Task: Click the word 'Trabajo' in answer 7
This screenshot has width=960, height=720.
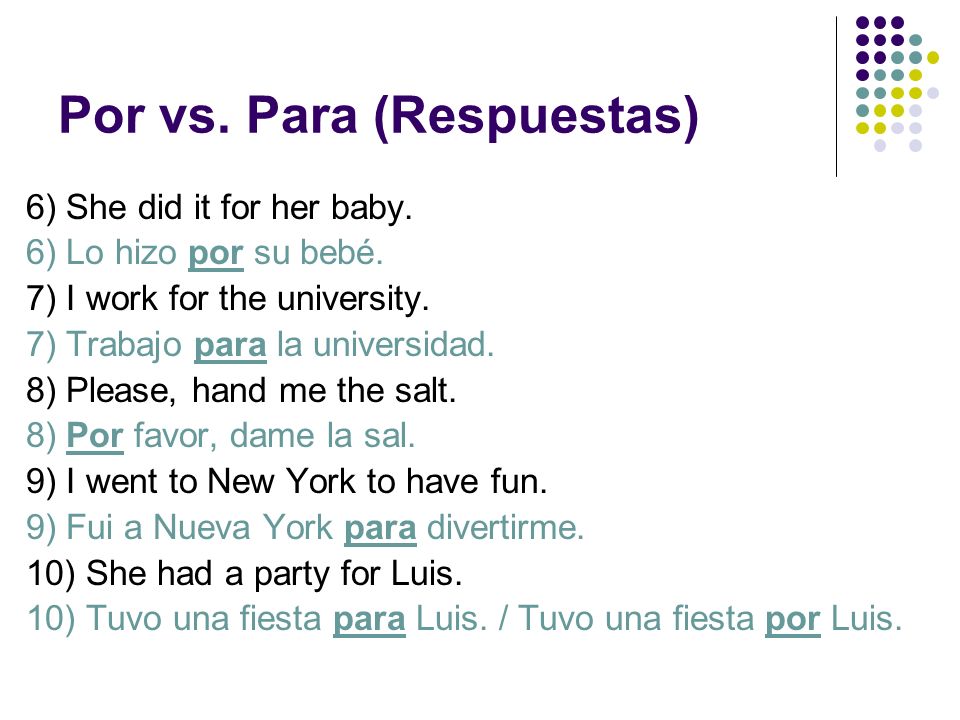Action: pos(124,345)
